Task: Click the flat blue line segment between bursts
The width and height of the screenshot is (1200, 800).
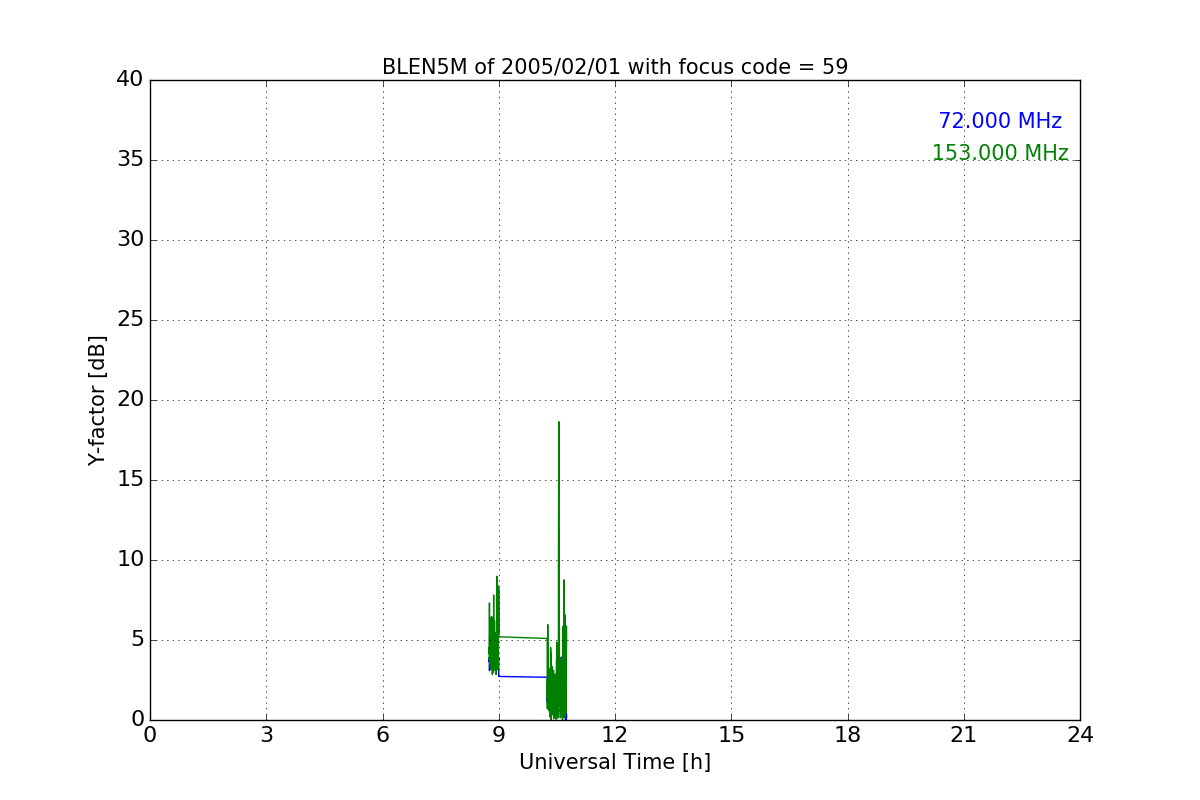Action: [x=523, y=677]
